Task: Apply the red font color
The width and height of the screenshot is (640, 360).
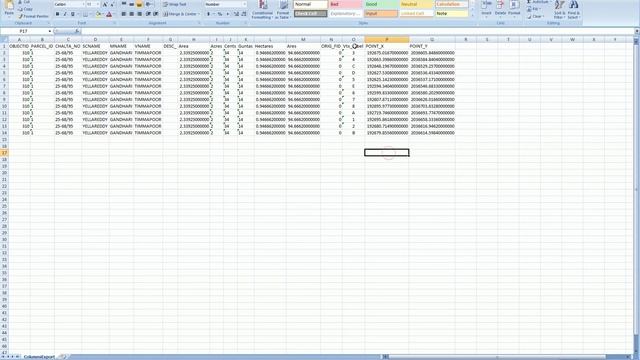Action: tap(109, 14)
